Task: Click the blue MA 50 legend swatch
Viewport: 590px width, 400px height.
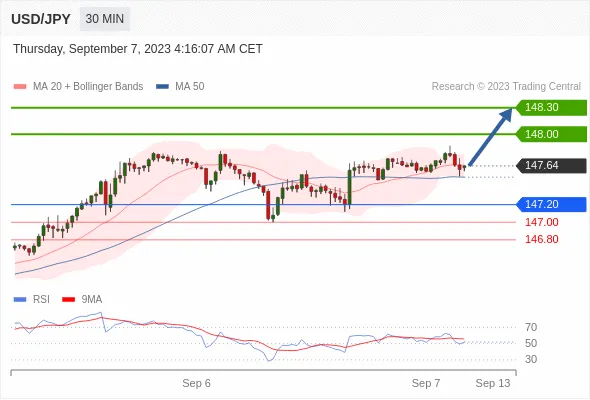Action: coord(162,87)
